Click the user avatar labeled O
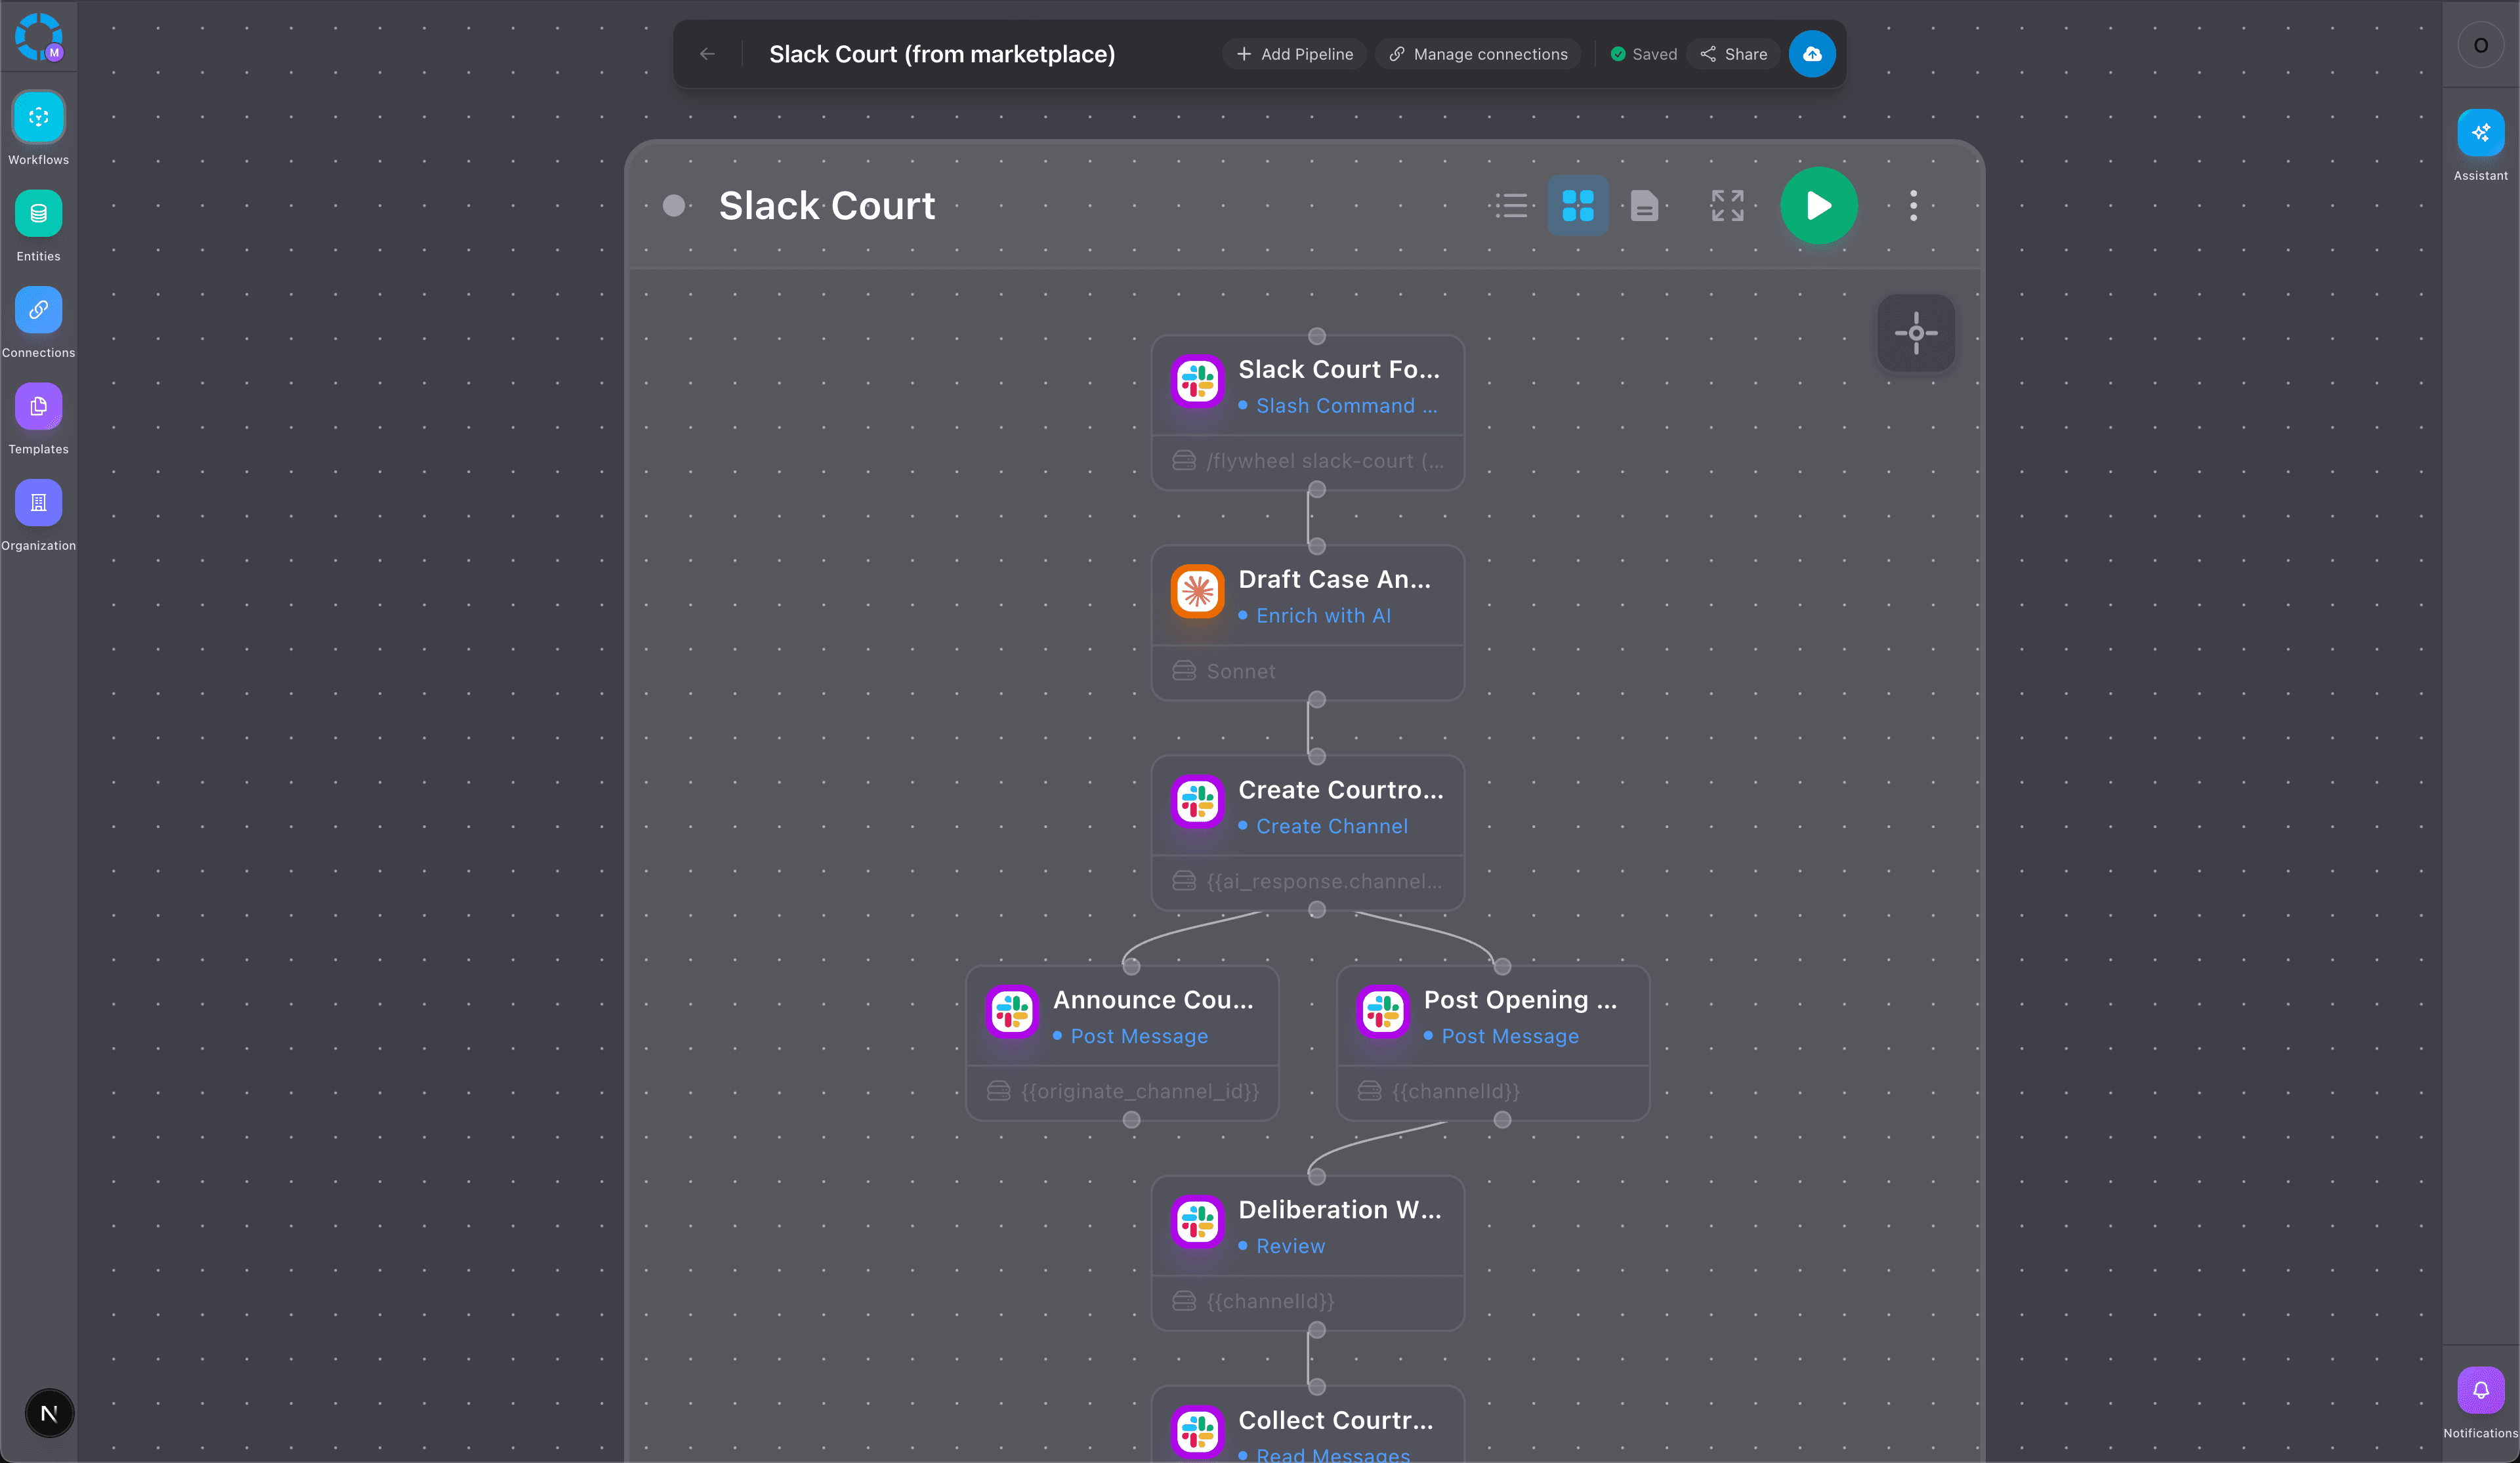The image size is (2520, 1463). [x=2480, y=45]
